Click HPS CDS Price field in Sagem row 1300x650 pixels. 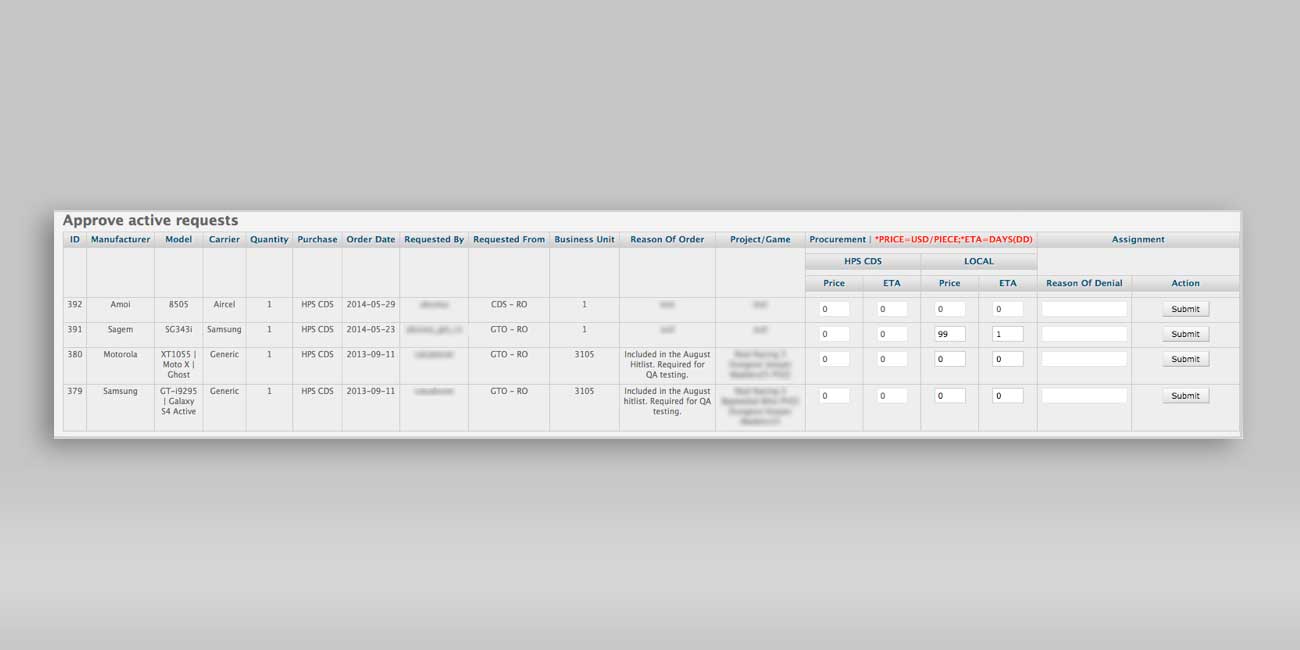tap(834, 334)
